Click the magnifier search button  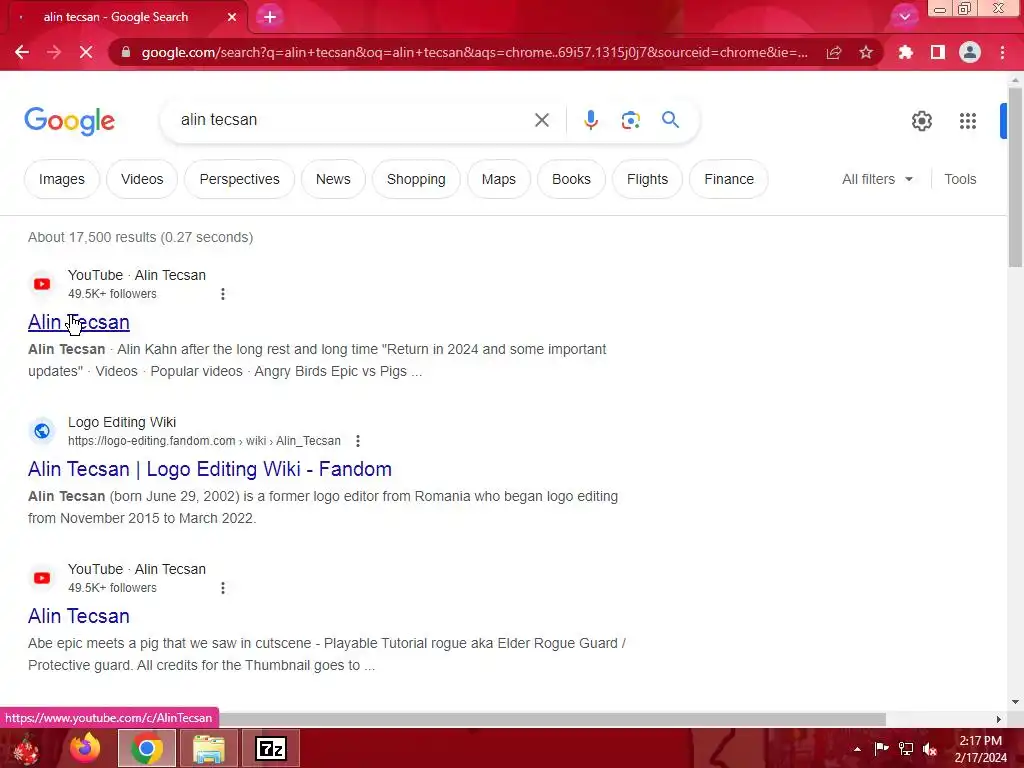(x=670, y=120)
